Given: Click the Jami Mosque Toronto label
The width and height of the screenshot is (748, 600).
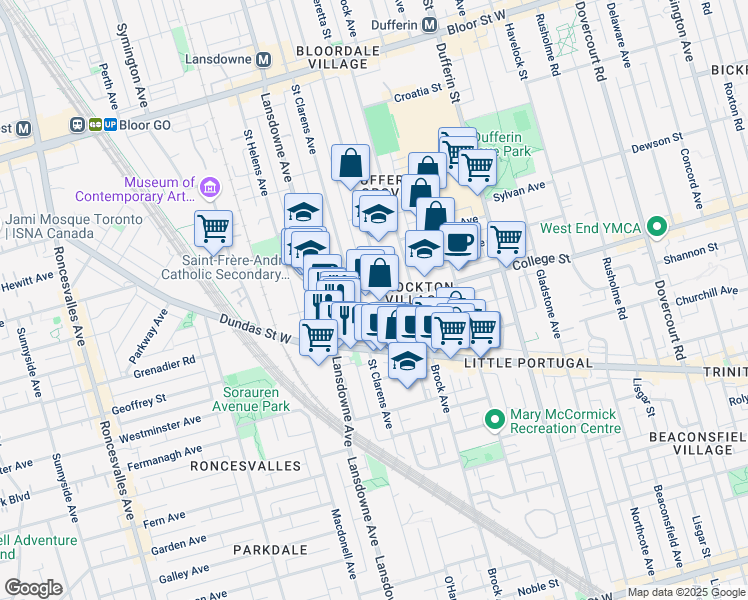Looking at the screenshot, I should point(73,227).
